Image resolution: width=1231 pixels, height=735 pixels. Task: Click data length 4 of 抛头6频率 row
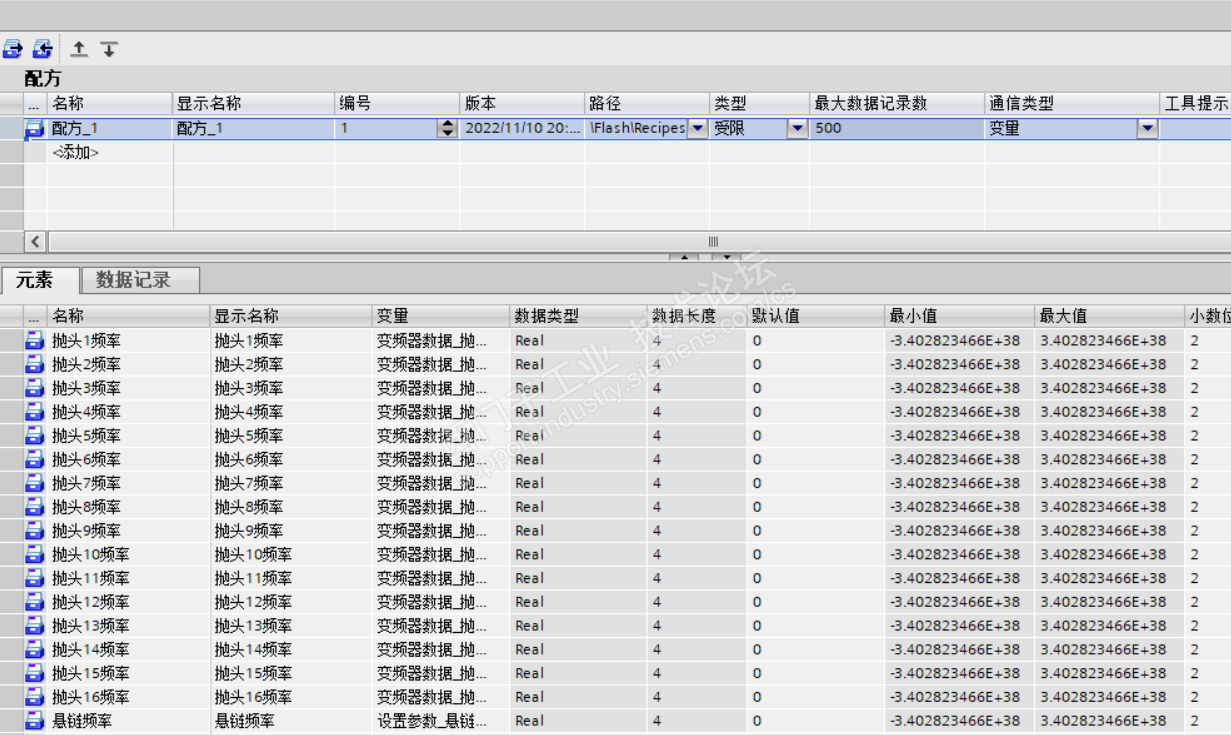(x=697, y=459)
